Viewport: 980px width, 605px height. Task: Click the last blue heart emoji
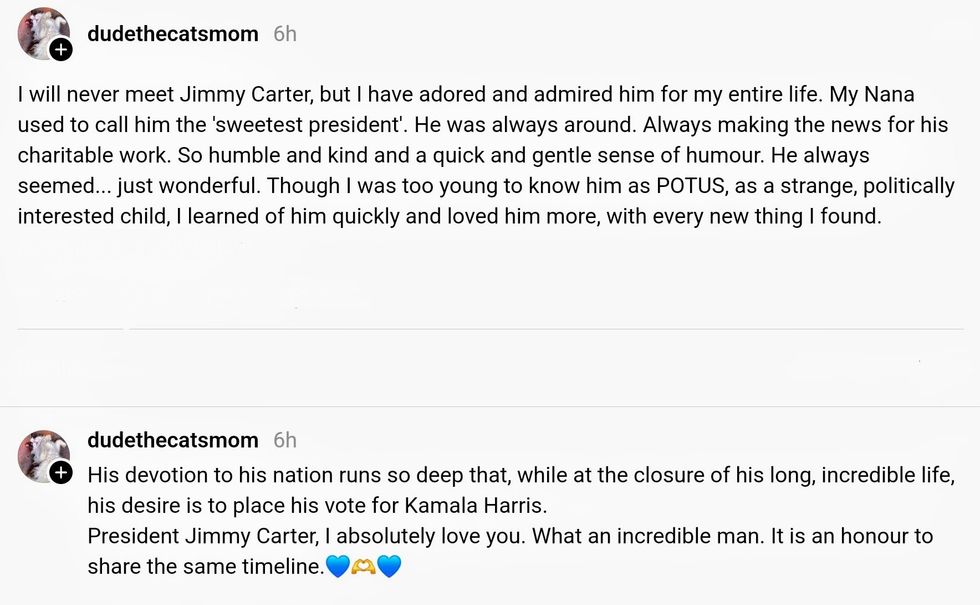(x=389, y=567)
